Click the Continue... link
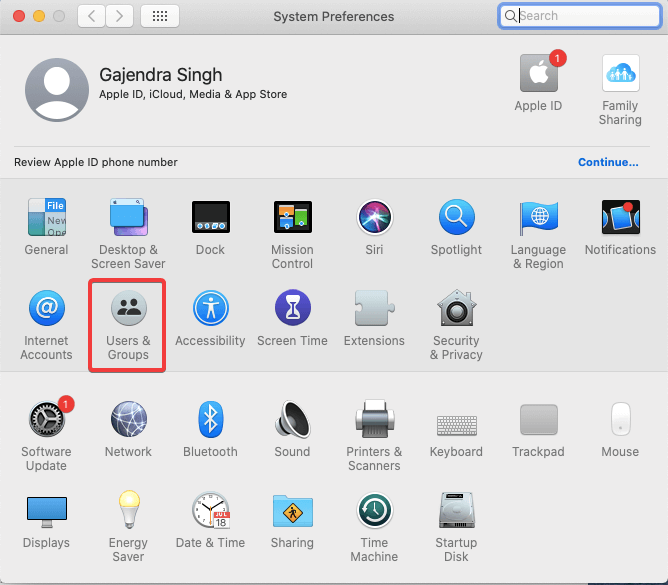 click(608, 162)
